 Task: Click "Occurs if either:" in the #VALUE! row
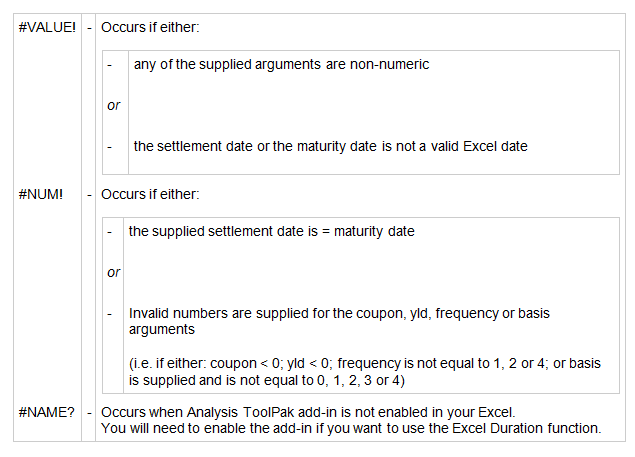click(150, 27)
